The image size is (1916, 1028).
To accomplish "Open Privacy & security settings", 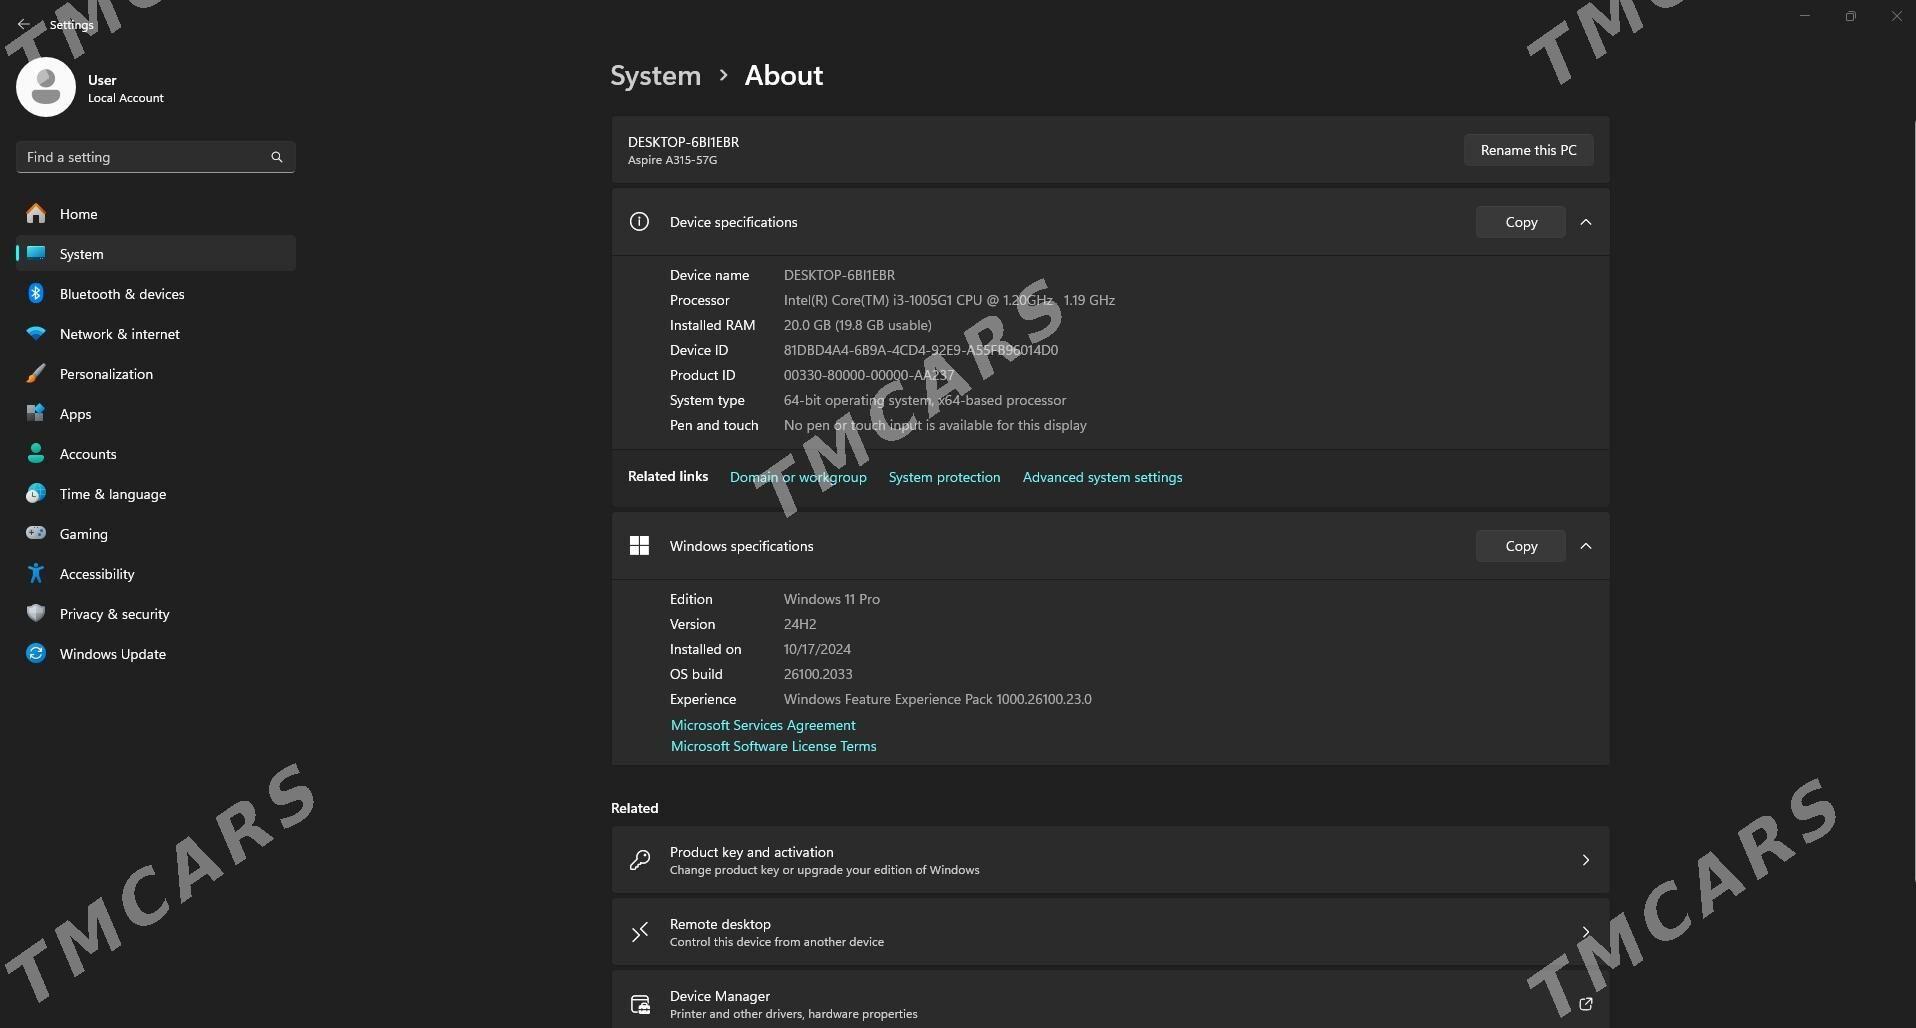I will click(x=156, y=614).
